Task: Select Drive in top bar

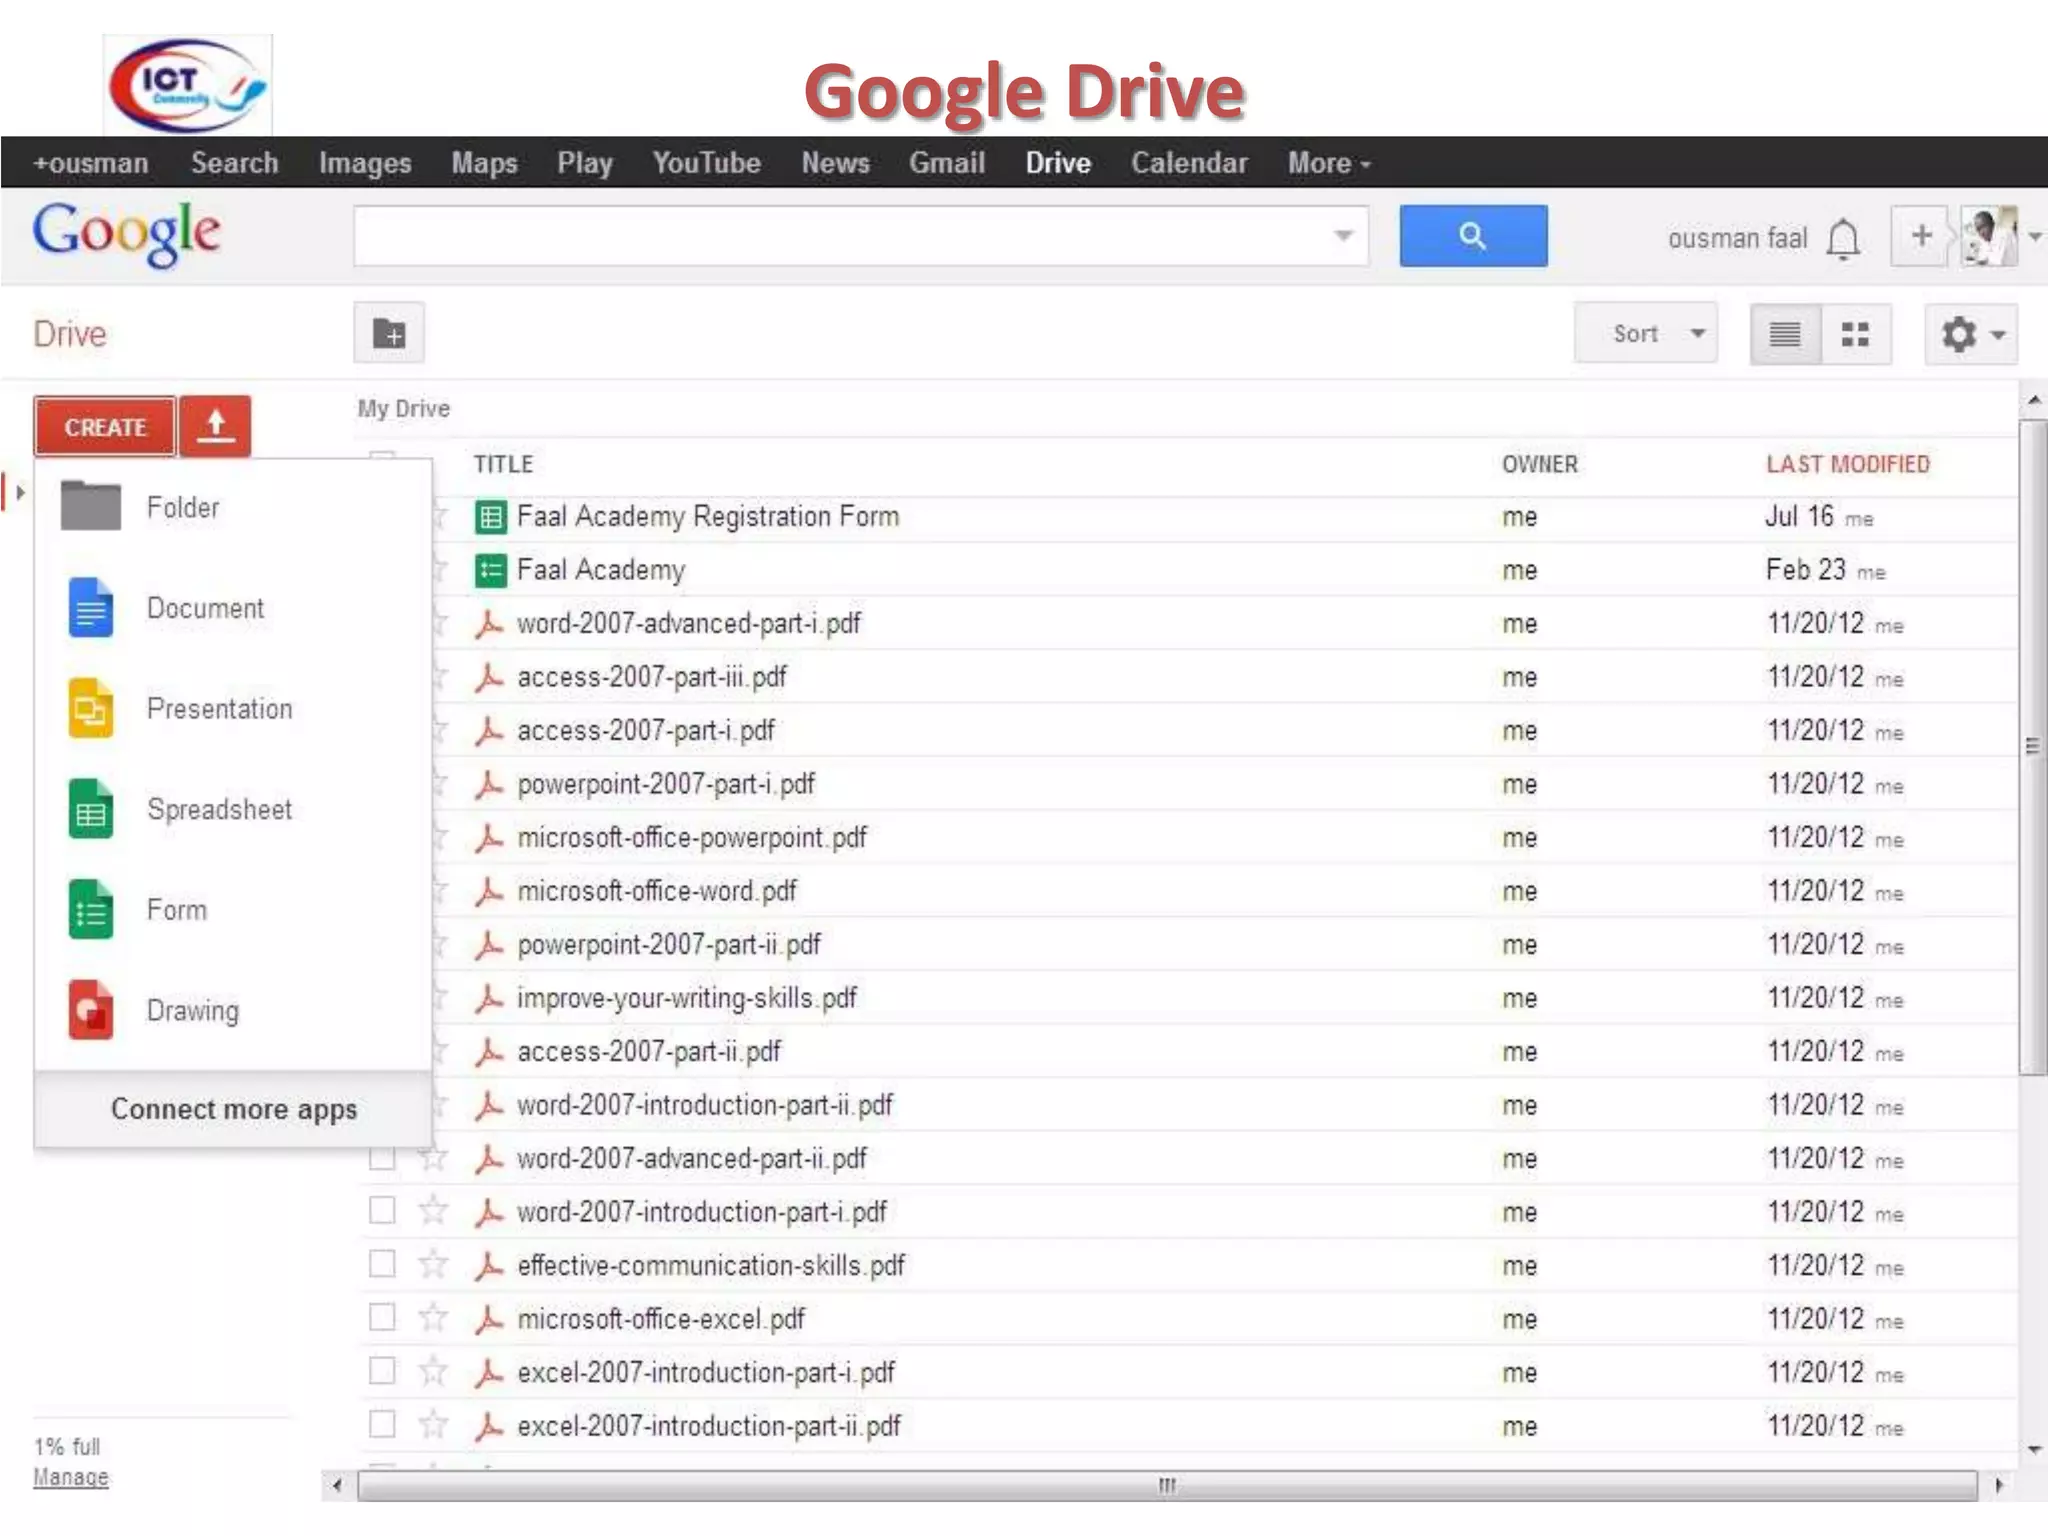Action: [x=1058, y=163]
